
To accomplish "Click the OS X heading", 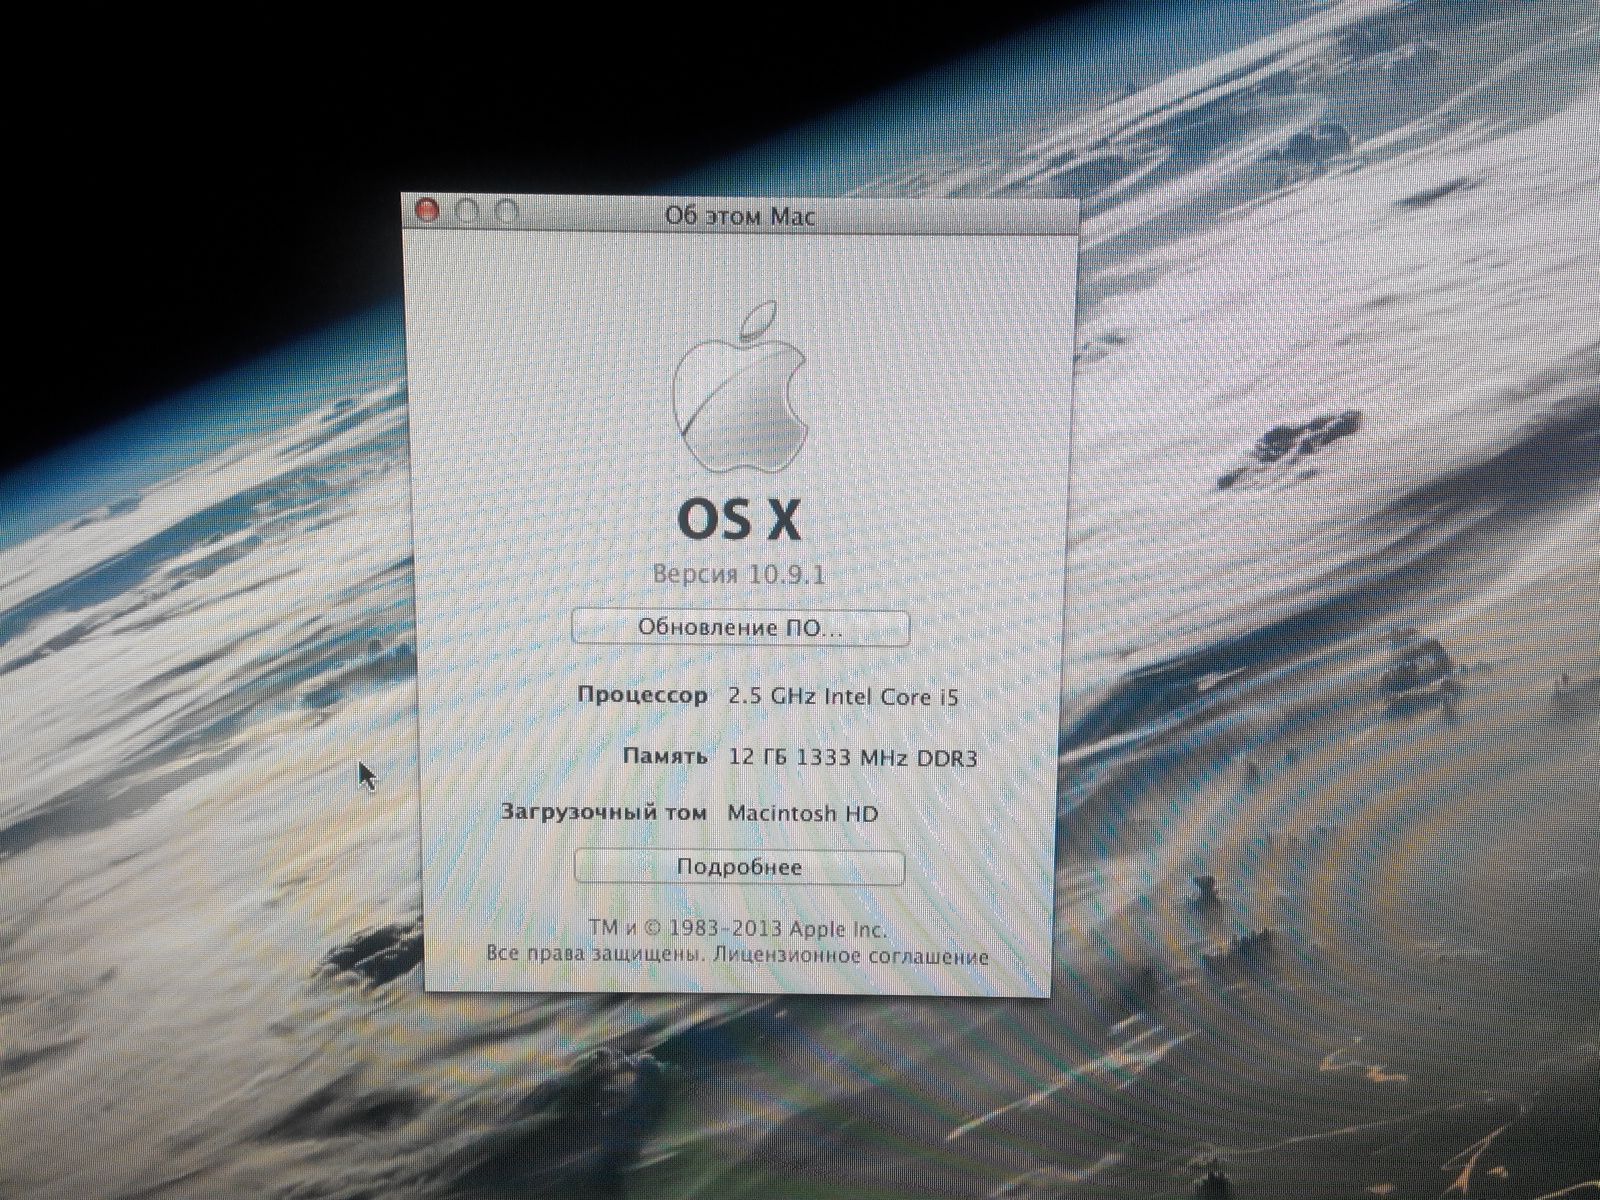I will pos(739,519).
